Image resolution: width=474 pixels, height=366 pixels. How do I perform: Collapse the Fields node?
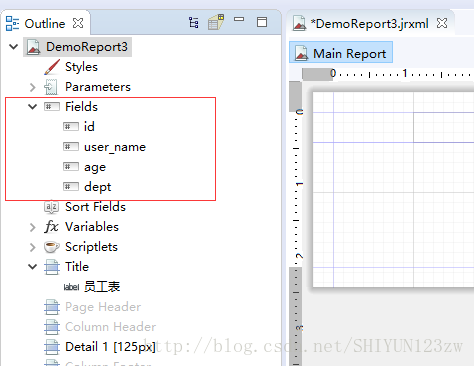(32, 107)
